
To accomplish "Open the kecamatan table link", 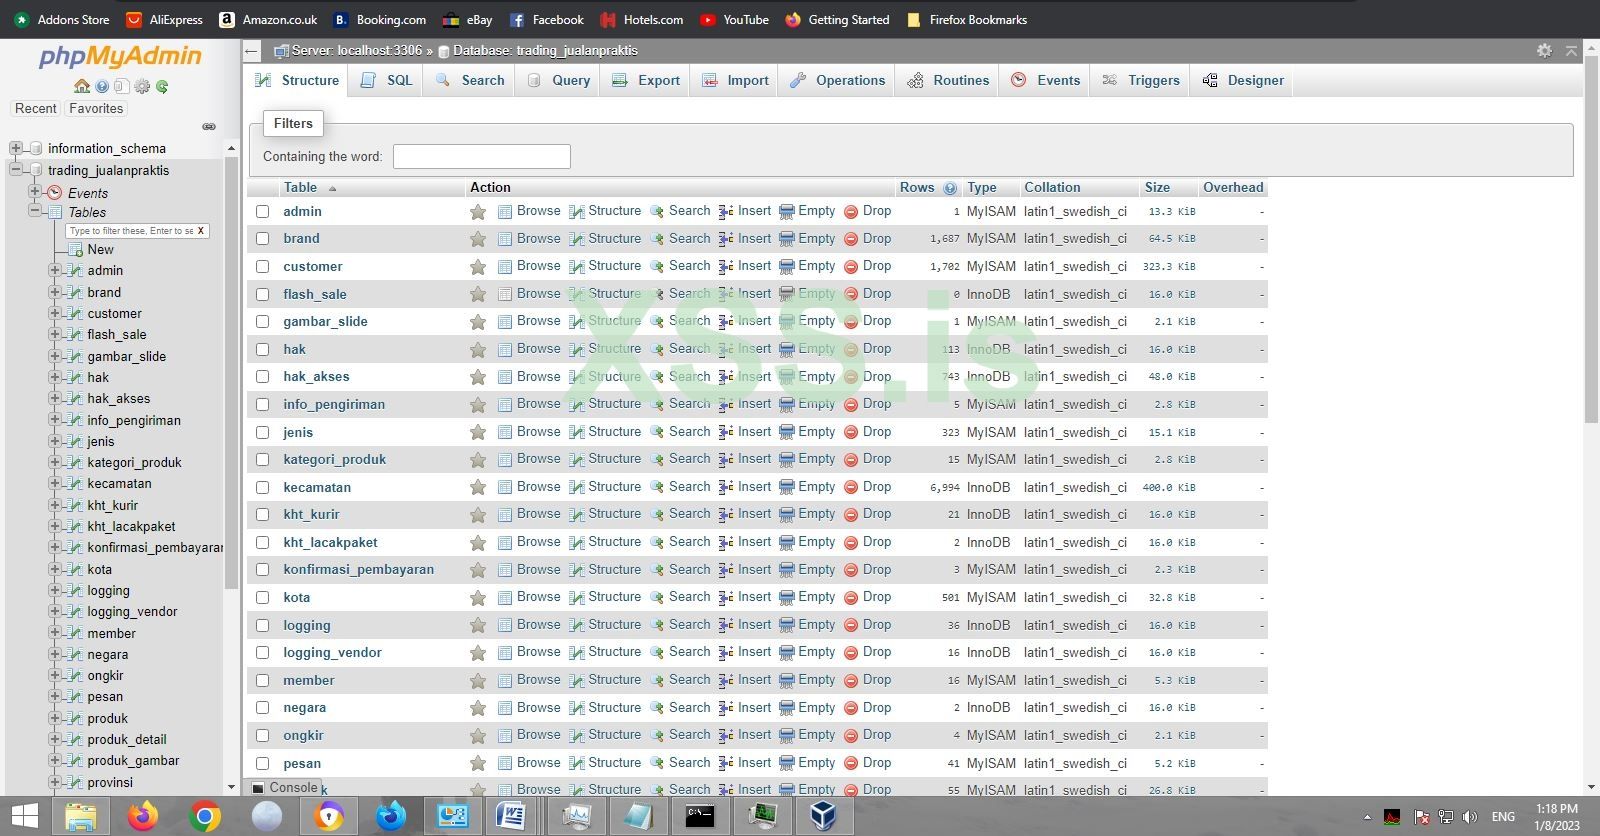I will (317, 488).
